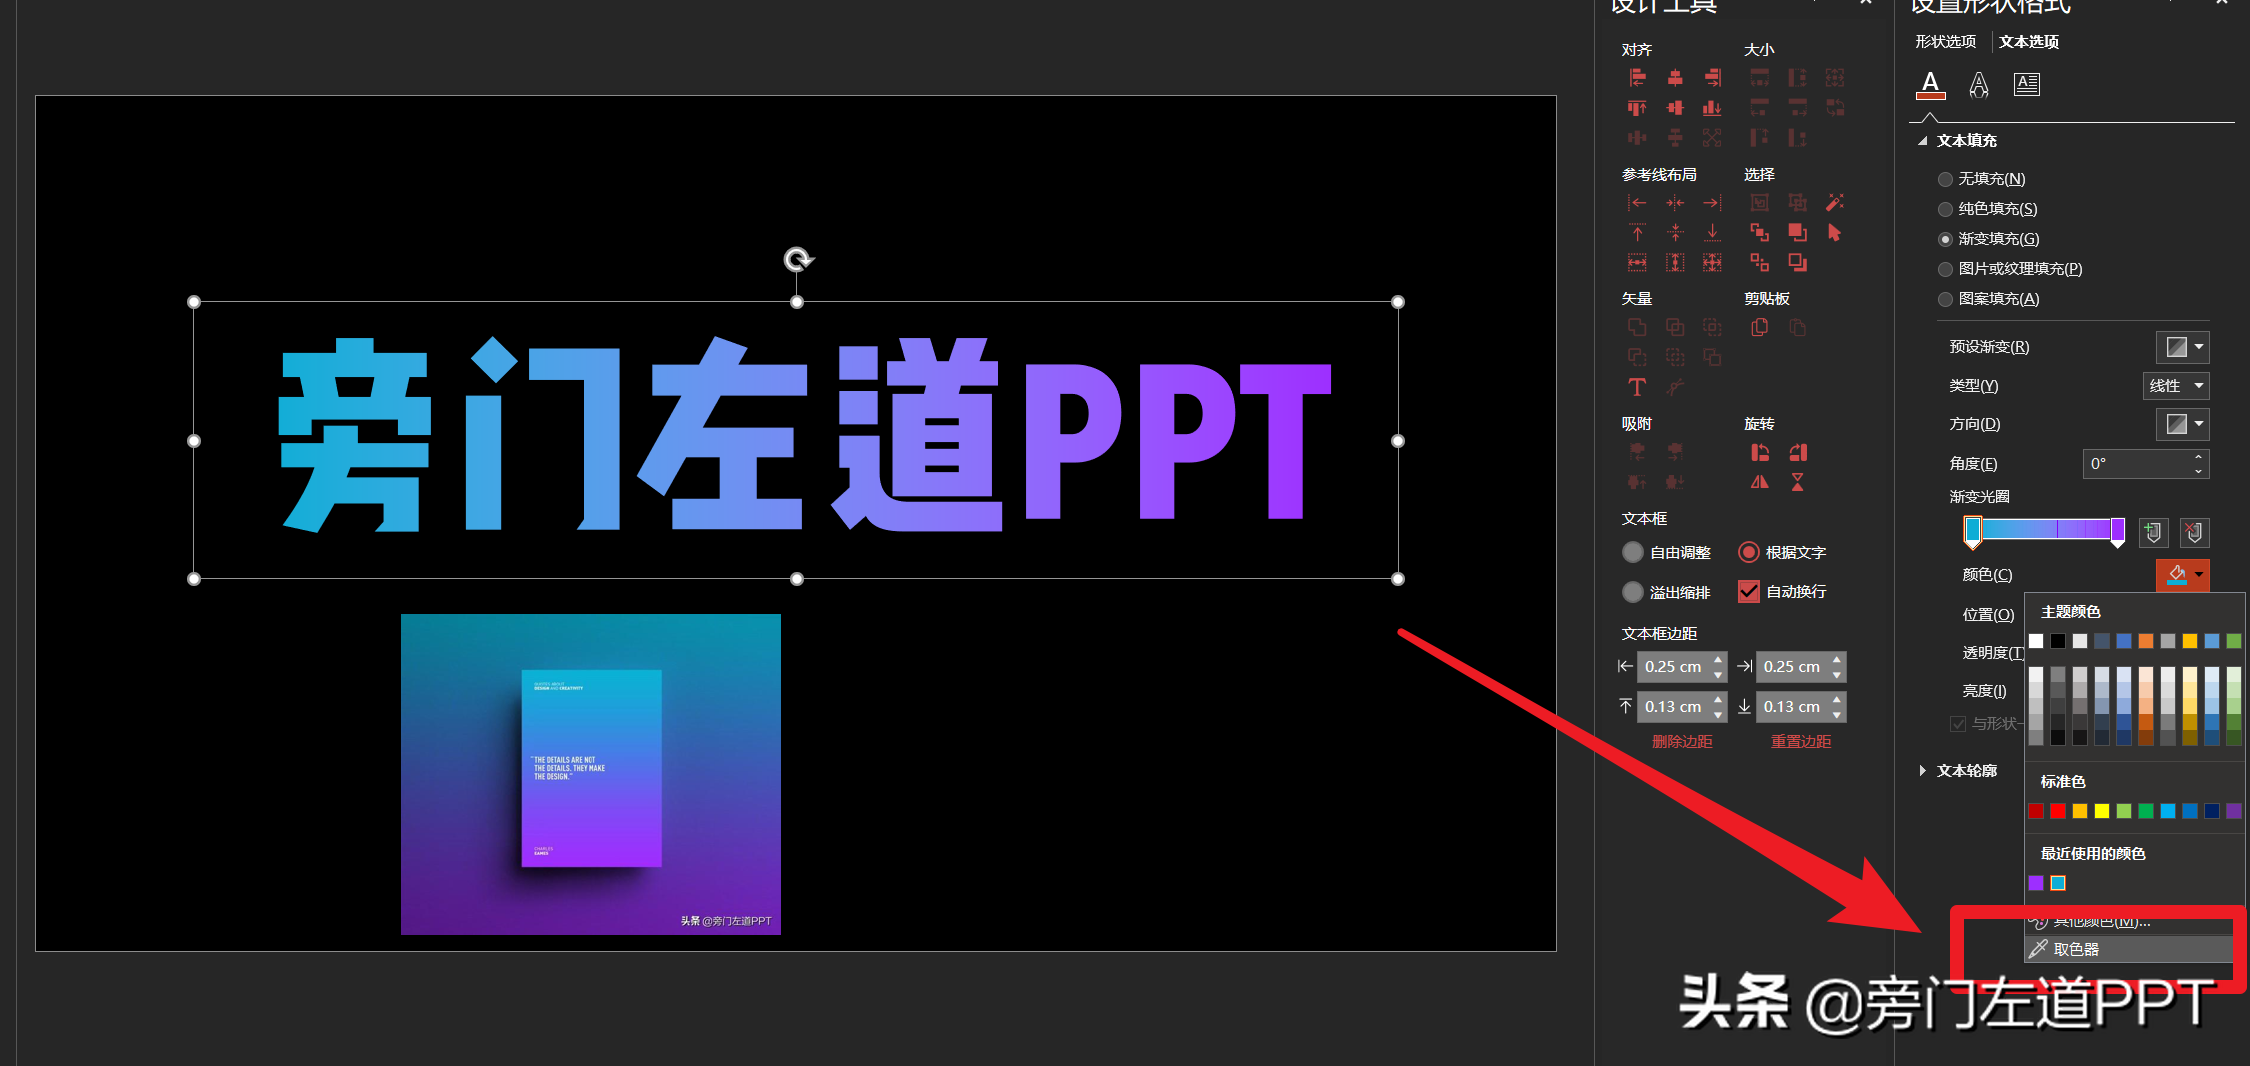Click the 旁门左道PPT gradient text on the slide
This screenshot has height=1066, width=2250.
pyautogui.click(x=805, y=434)
